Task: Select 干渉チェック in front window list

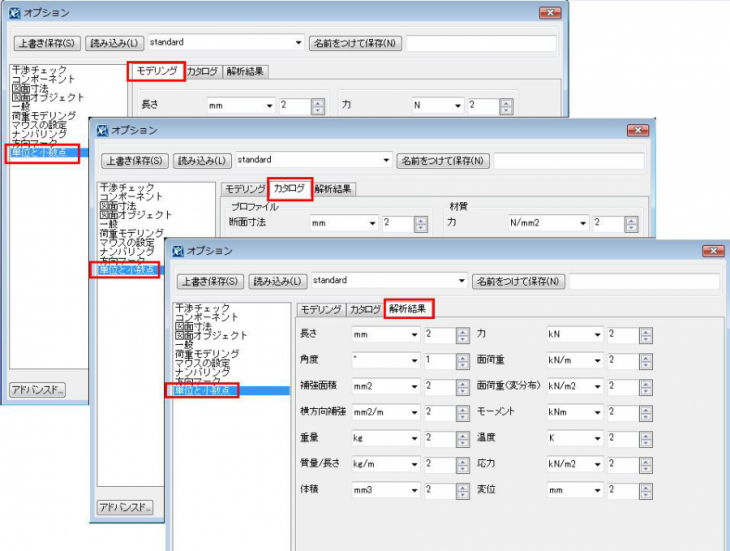Action: click(203, 308)
